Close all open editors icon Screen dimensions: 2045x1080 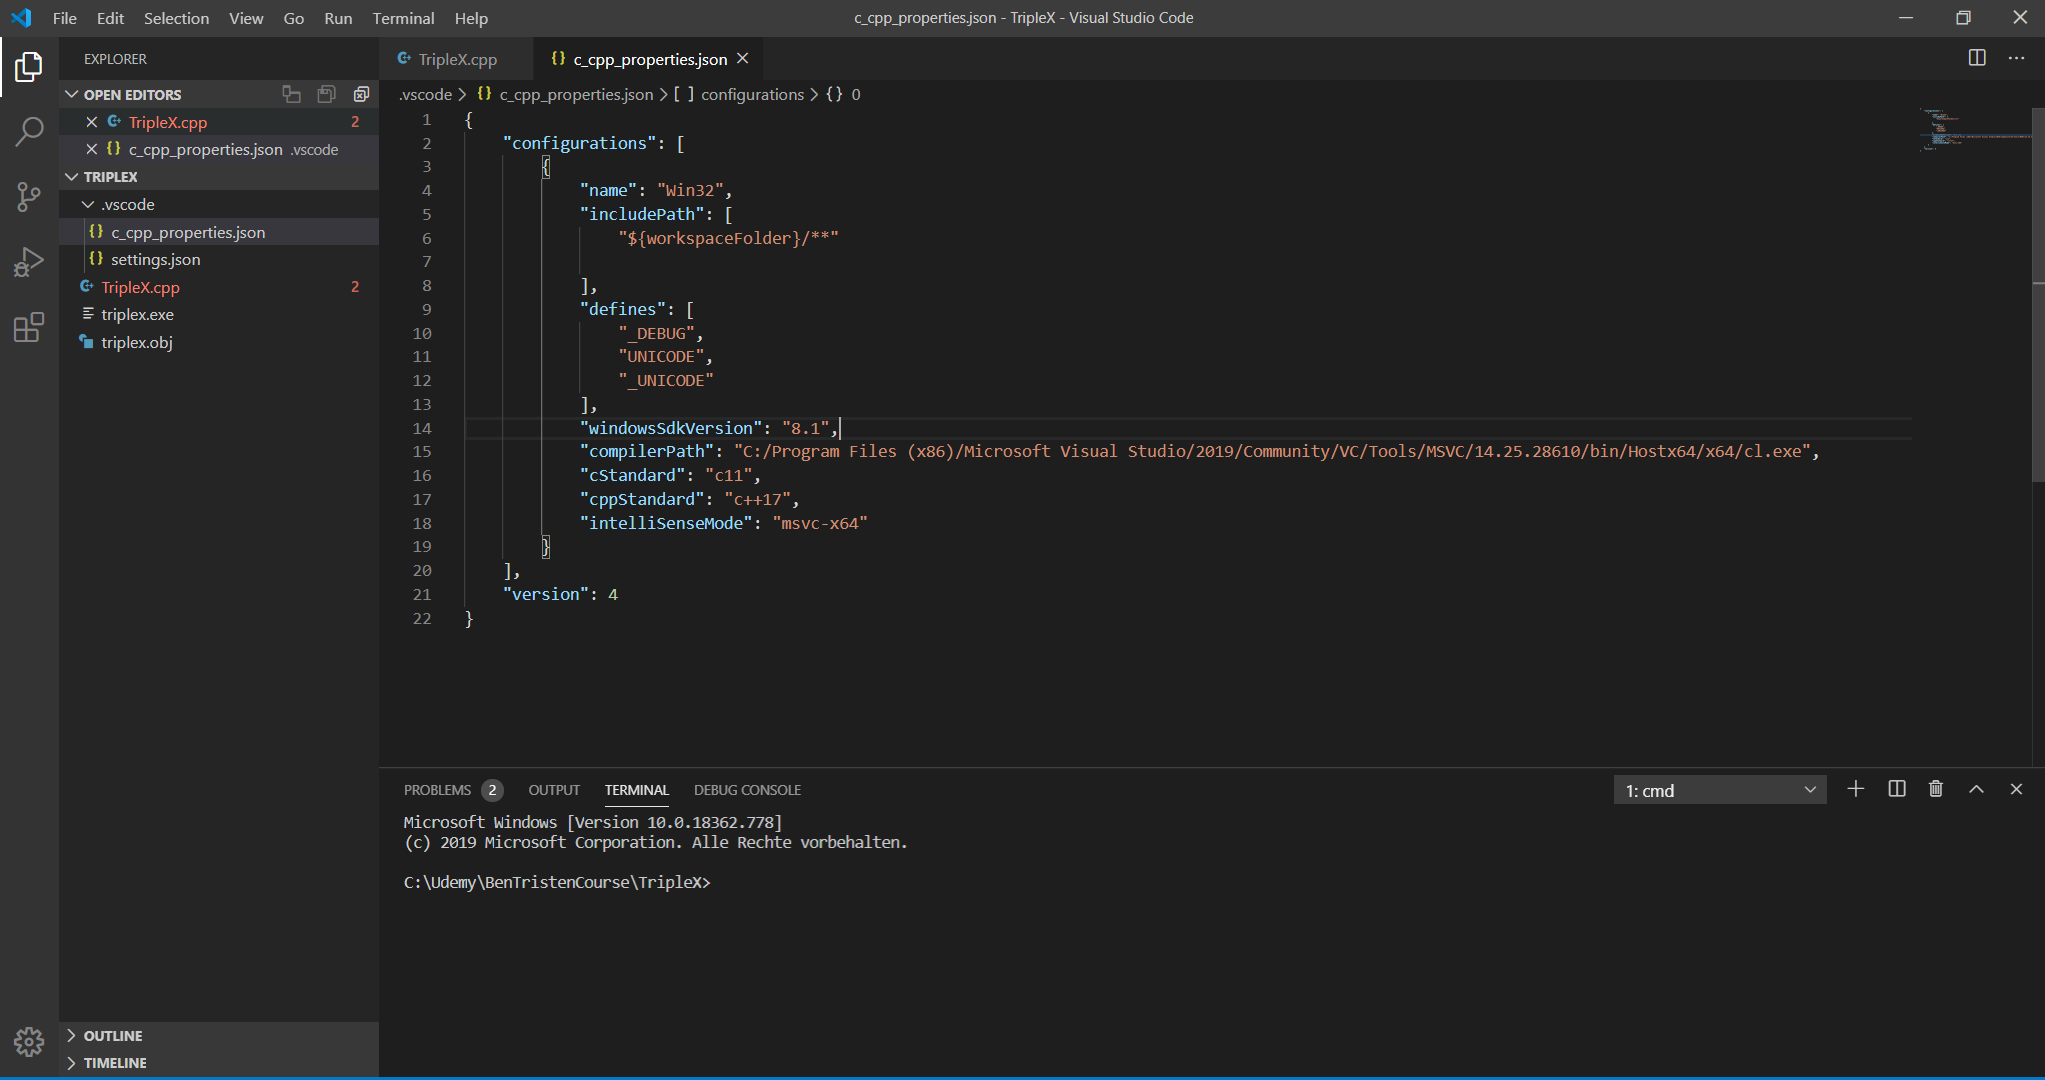tap(361, 94)
